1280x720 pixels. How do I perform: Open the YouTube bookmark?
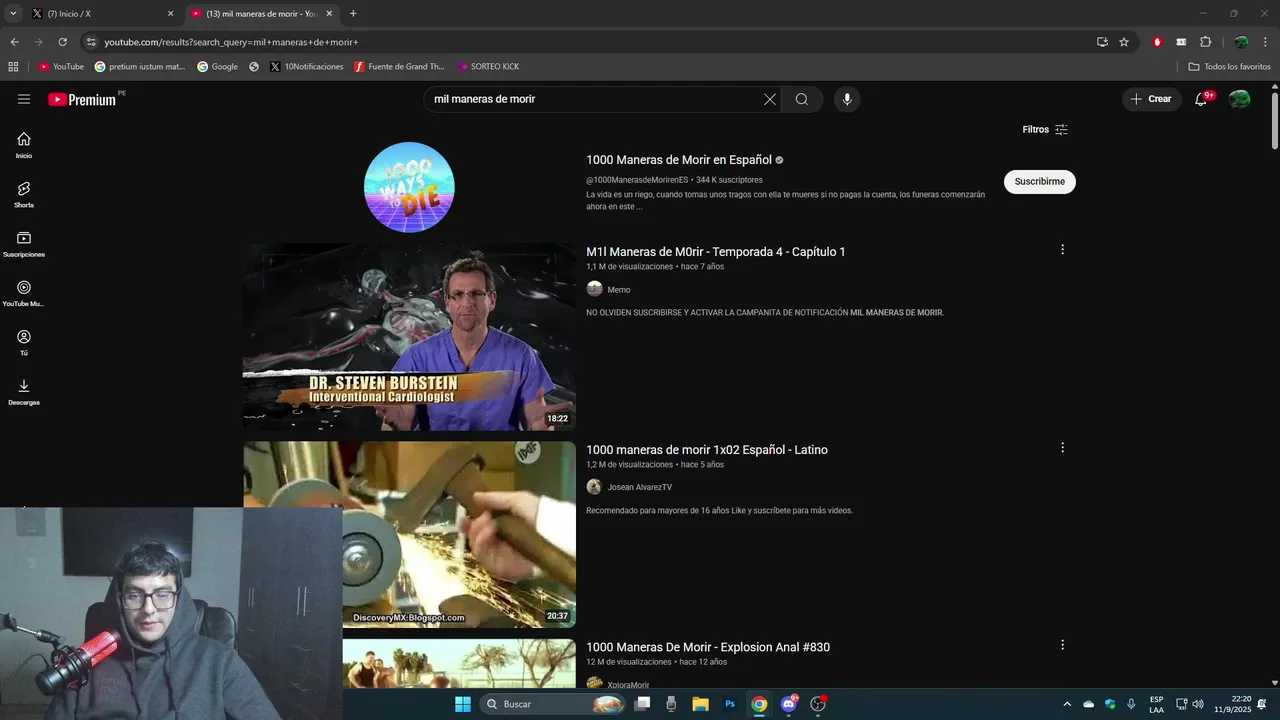(61, 67)
